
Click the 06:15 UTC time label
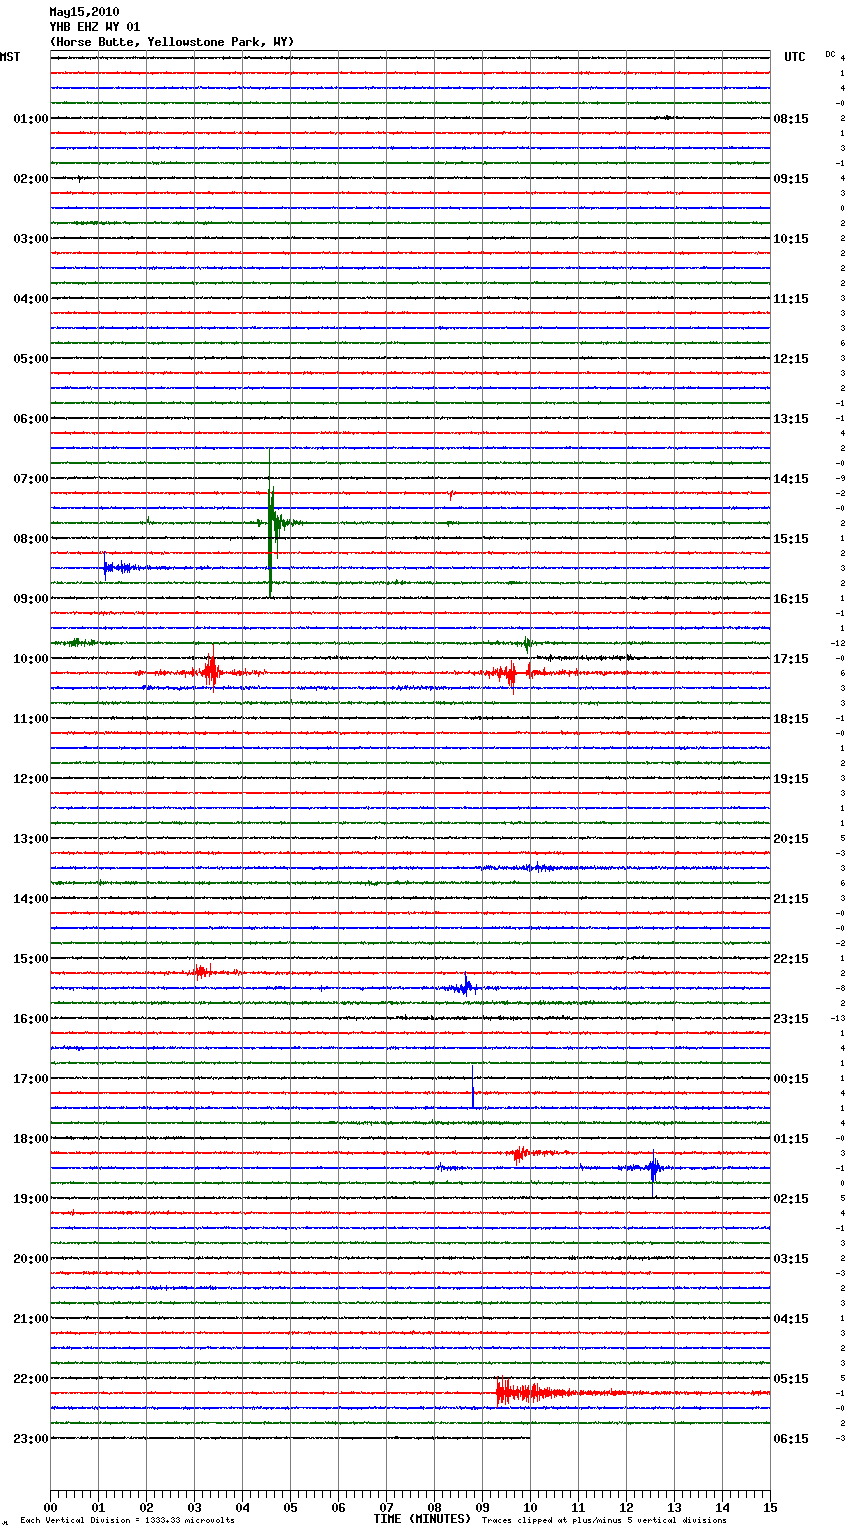coord(791,1439)
